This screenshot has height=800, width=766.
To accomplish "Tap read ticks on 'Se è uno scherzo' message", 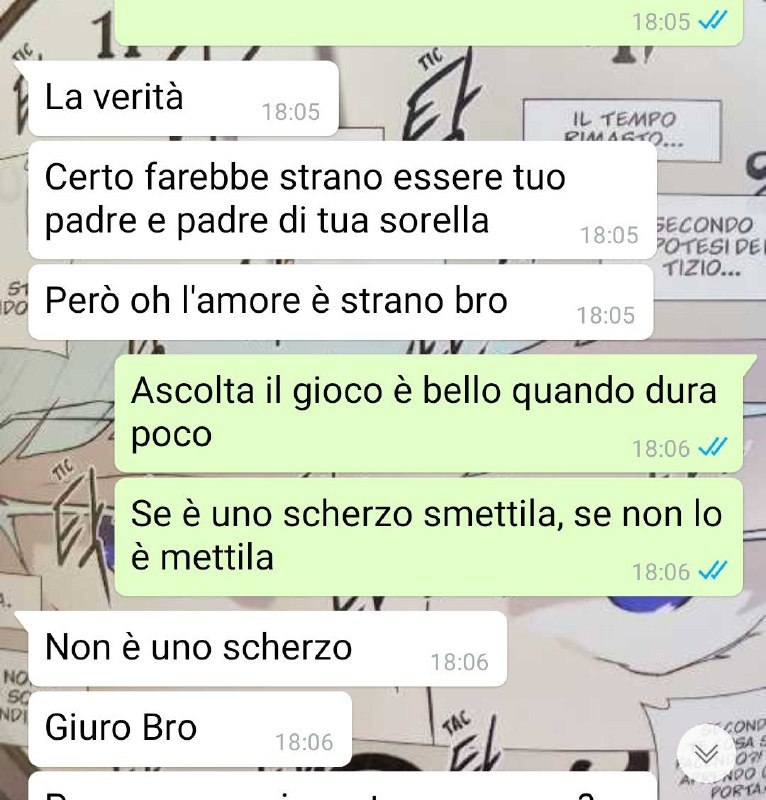I will (x=712, y=570).
